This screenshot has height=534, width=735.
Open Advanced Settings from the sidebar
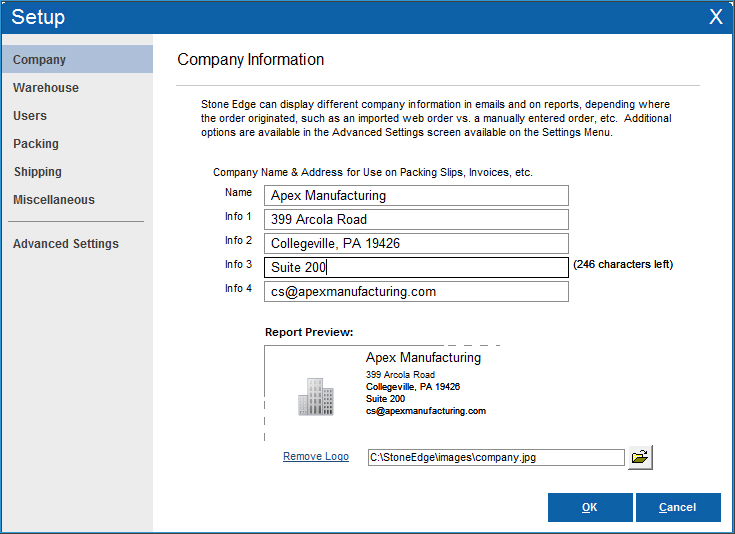point(66,244)
